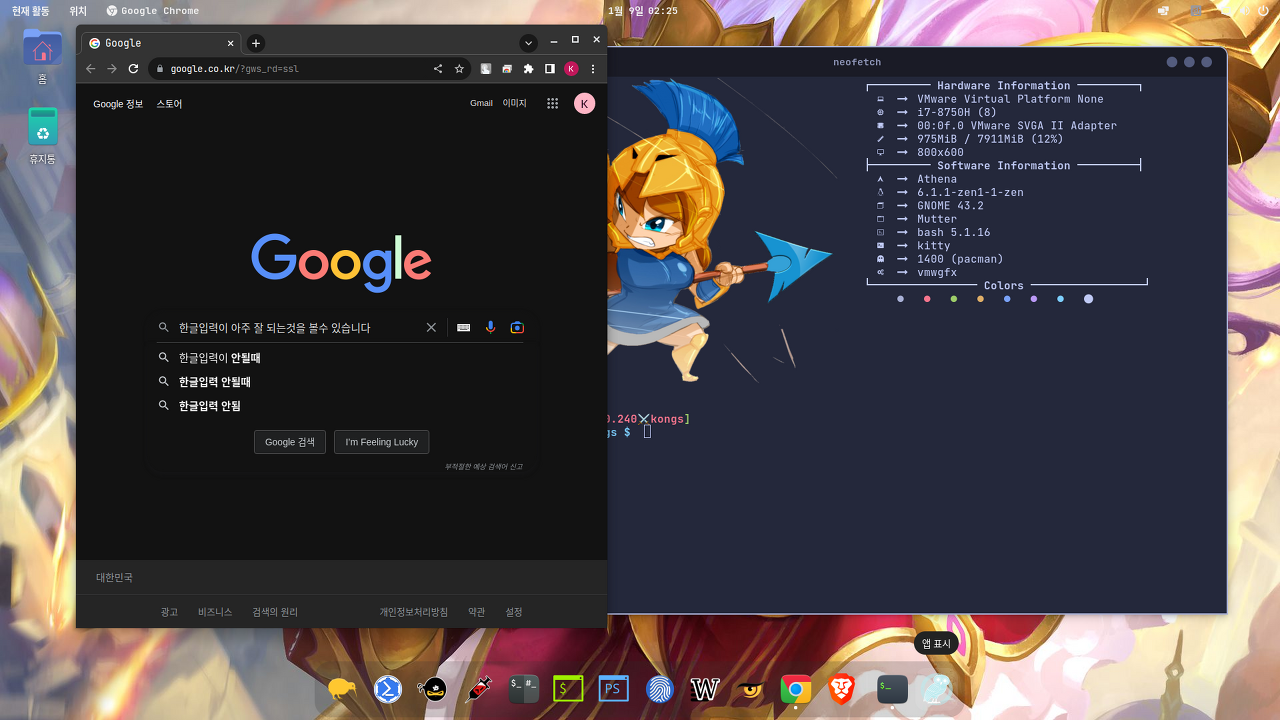Open the trash '휴지통' desktop icon
This screenshot has height=720, width=1280.
(x=42, y=137)
